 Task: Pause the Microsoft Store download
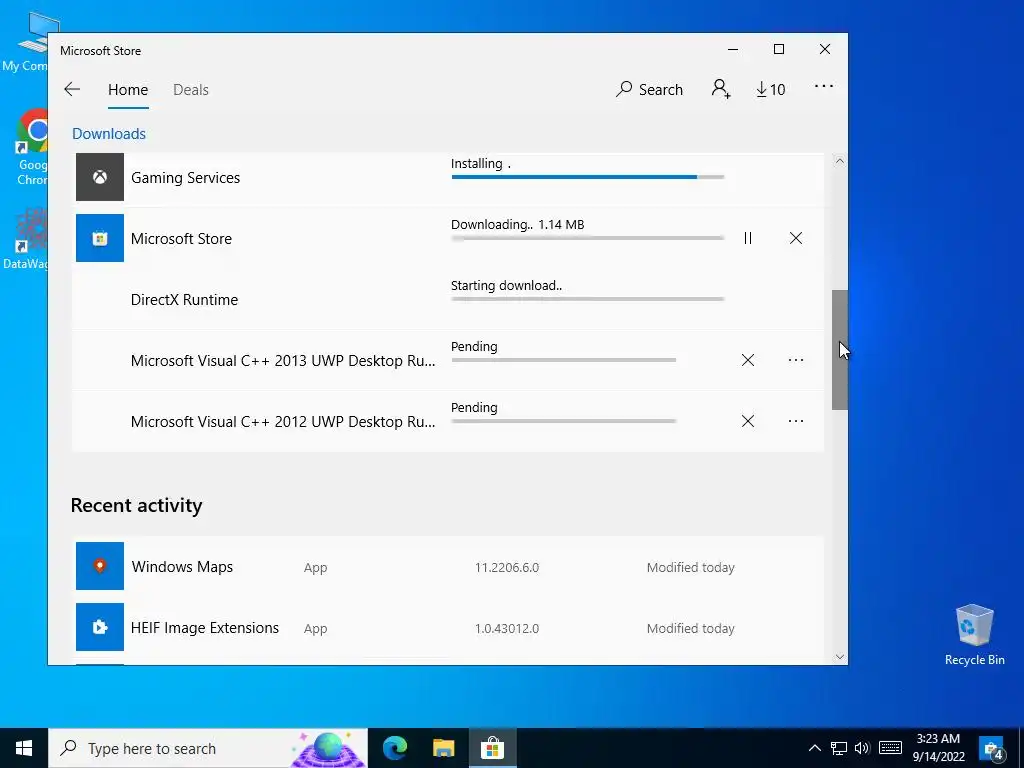pyautogui.click(x=748, y=238)
